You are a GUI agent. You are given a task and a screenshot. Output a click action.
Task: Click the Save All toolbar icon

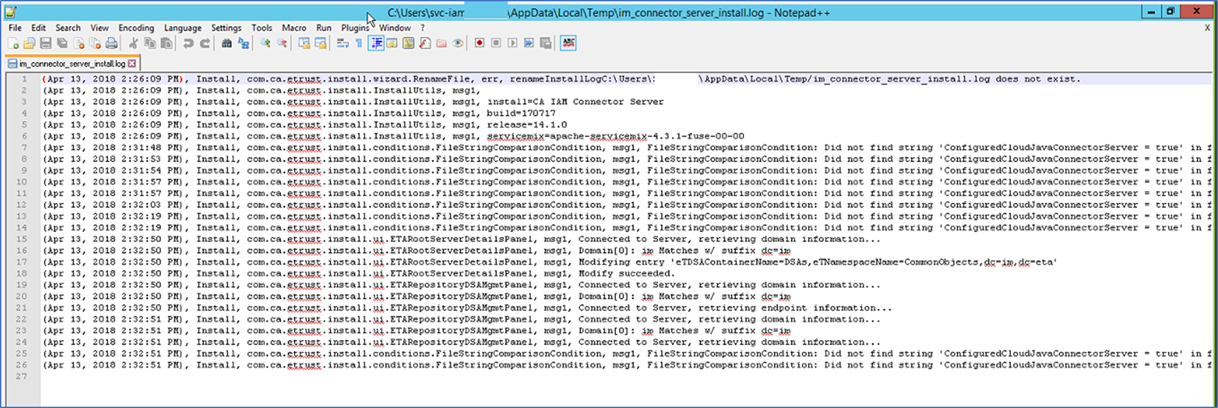click(x=62, y=43)
